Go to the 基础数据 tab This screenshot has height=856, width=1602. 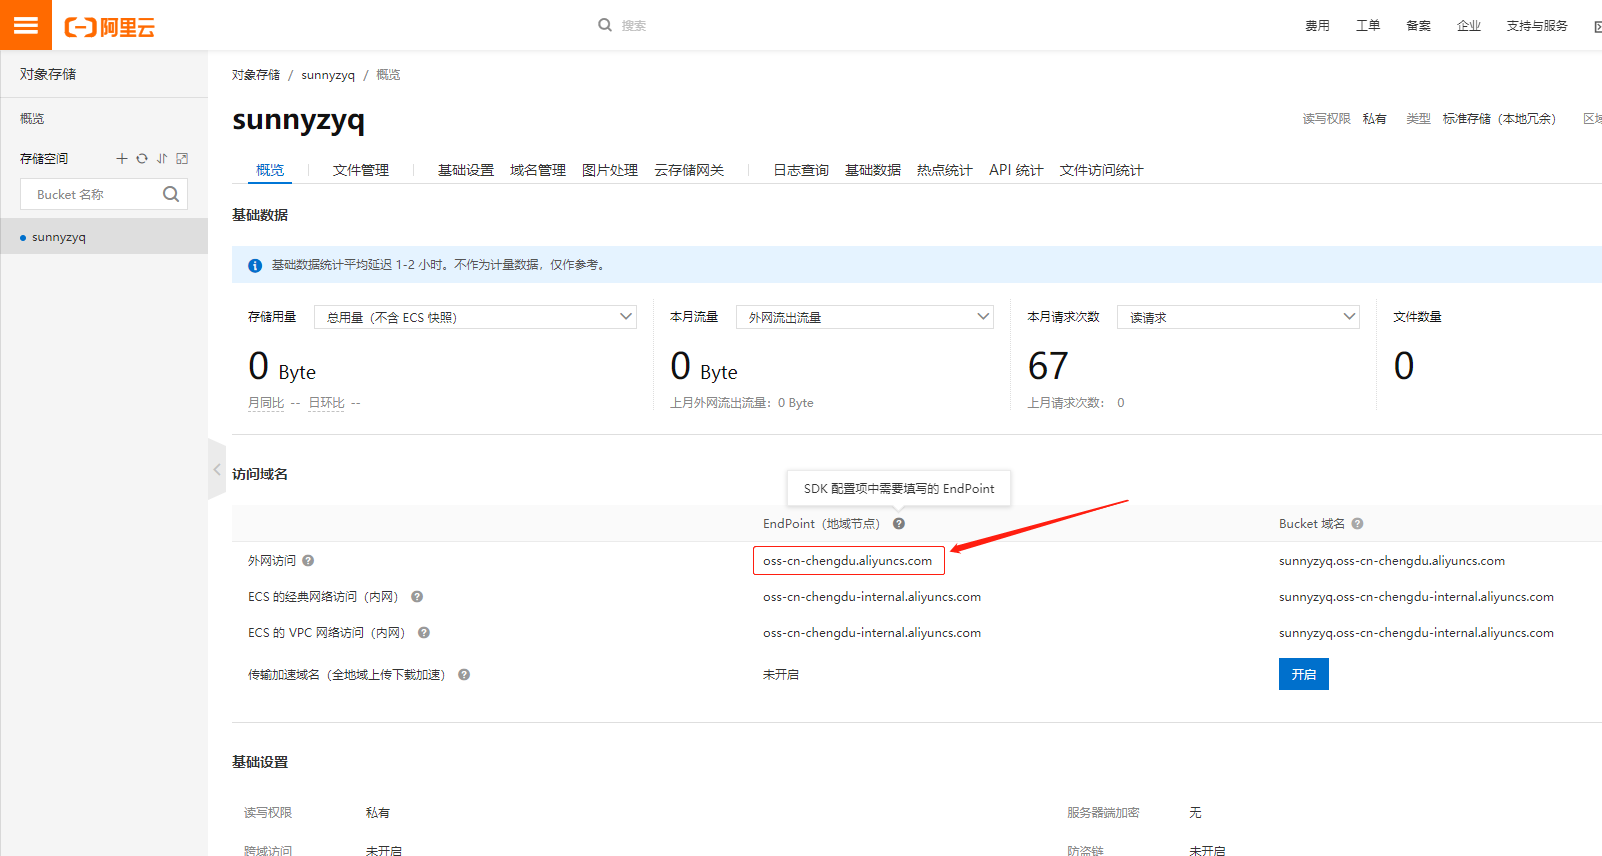(x=873, y=170)
